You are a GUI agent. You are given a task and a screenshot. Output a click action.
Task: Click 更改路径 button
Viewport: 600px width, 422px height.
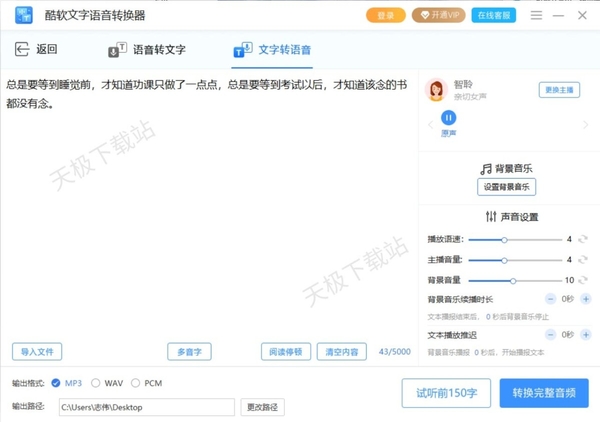coord(262,407)
